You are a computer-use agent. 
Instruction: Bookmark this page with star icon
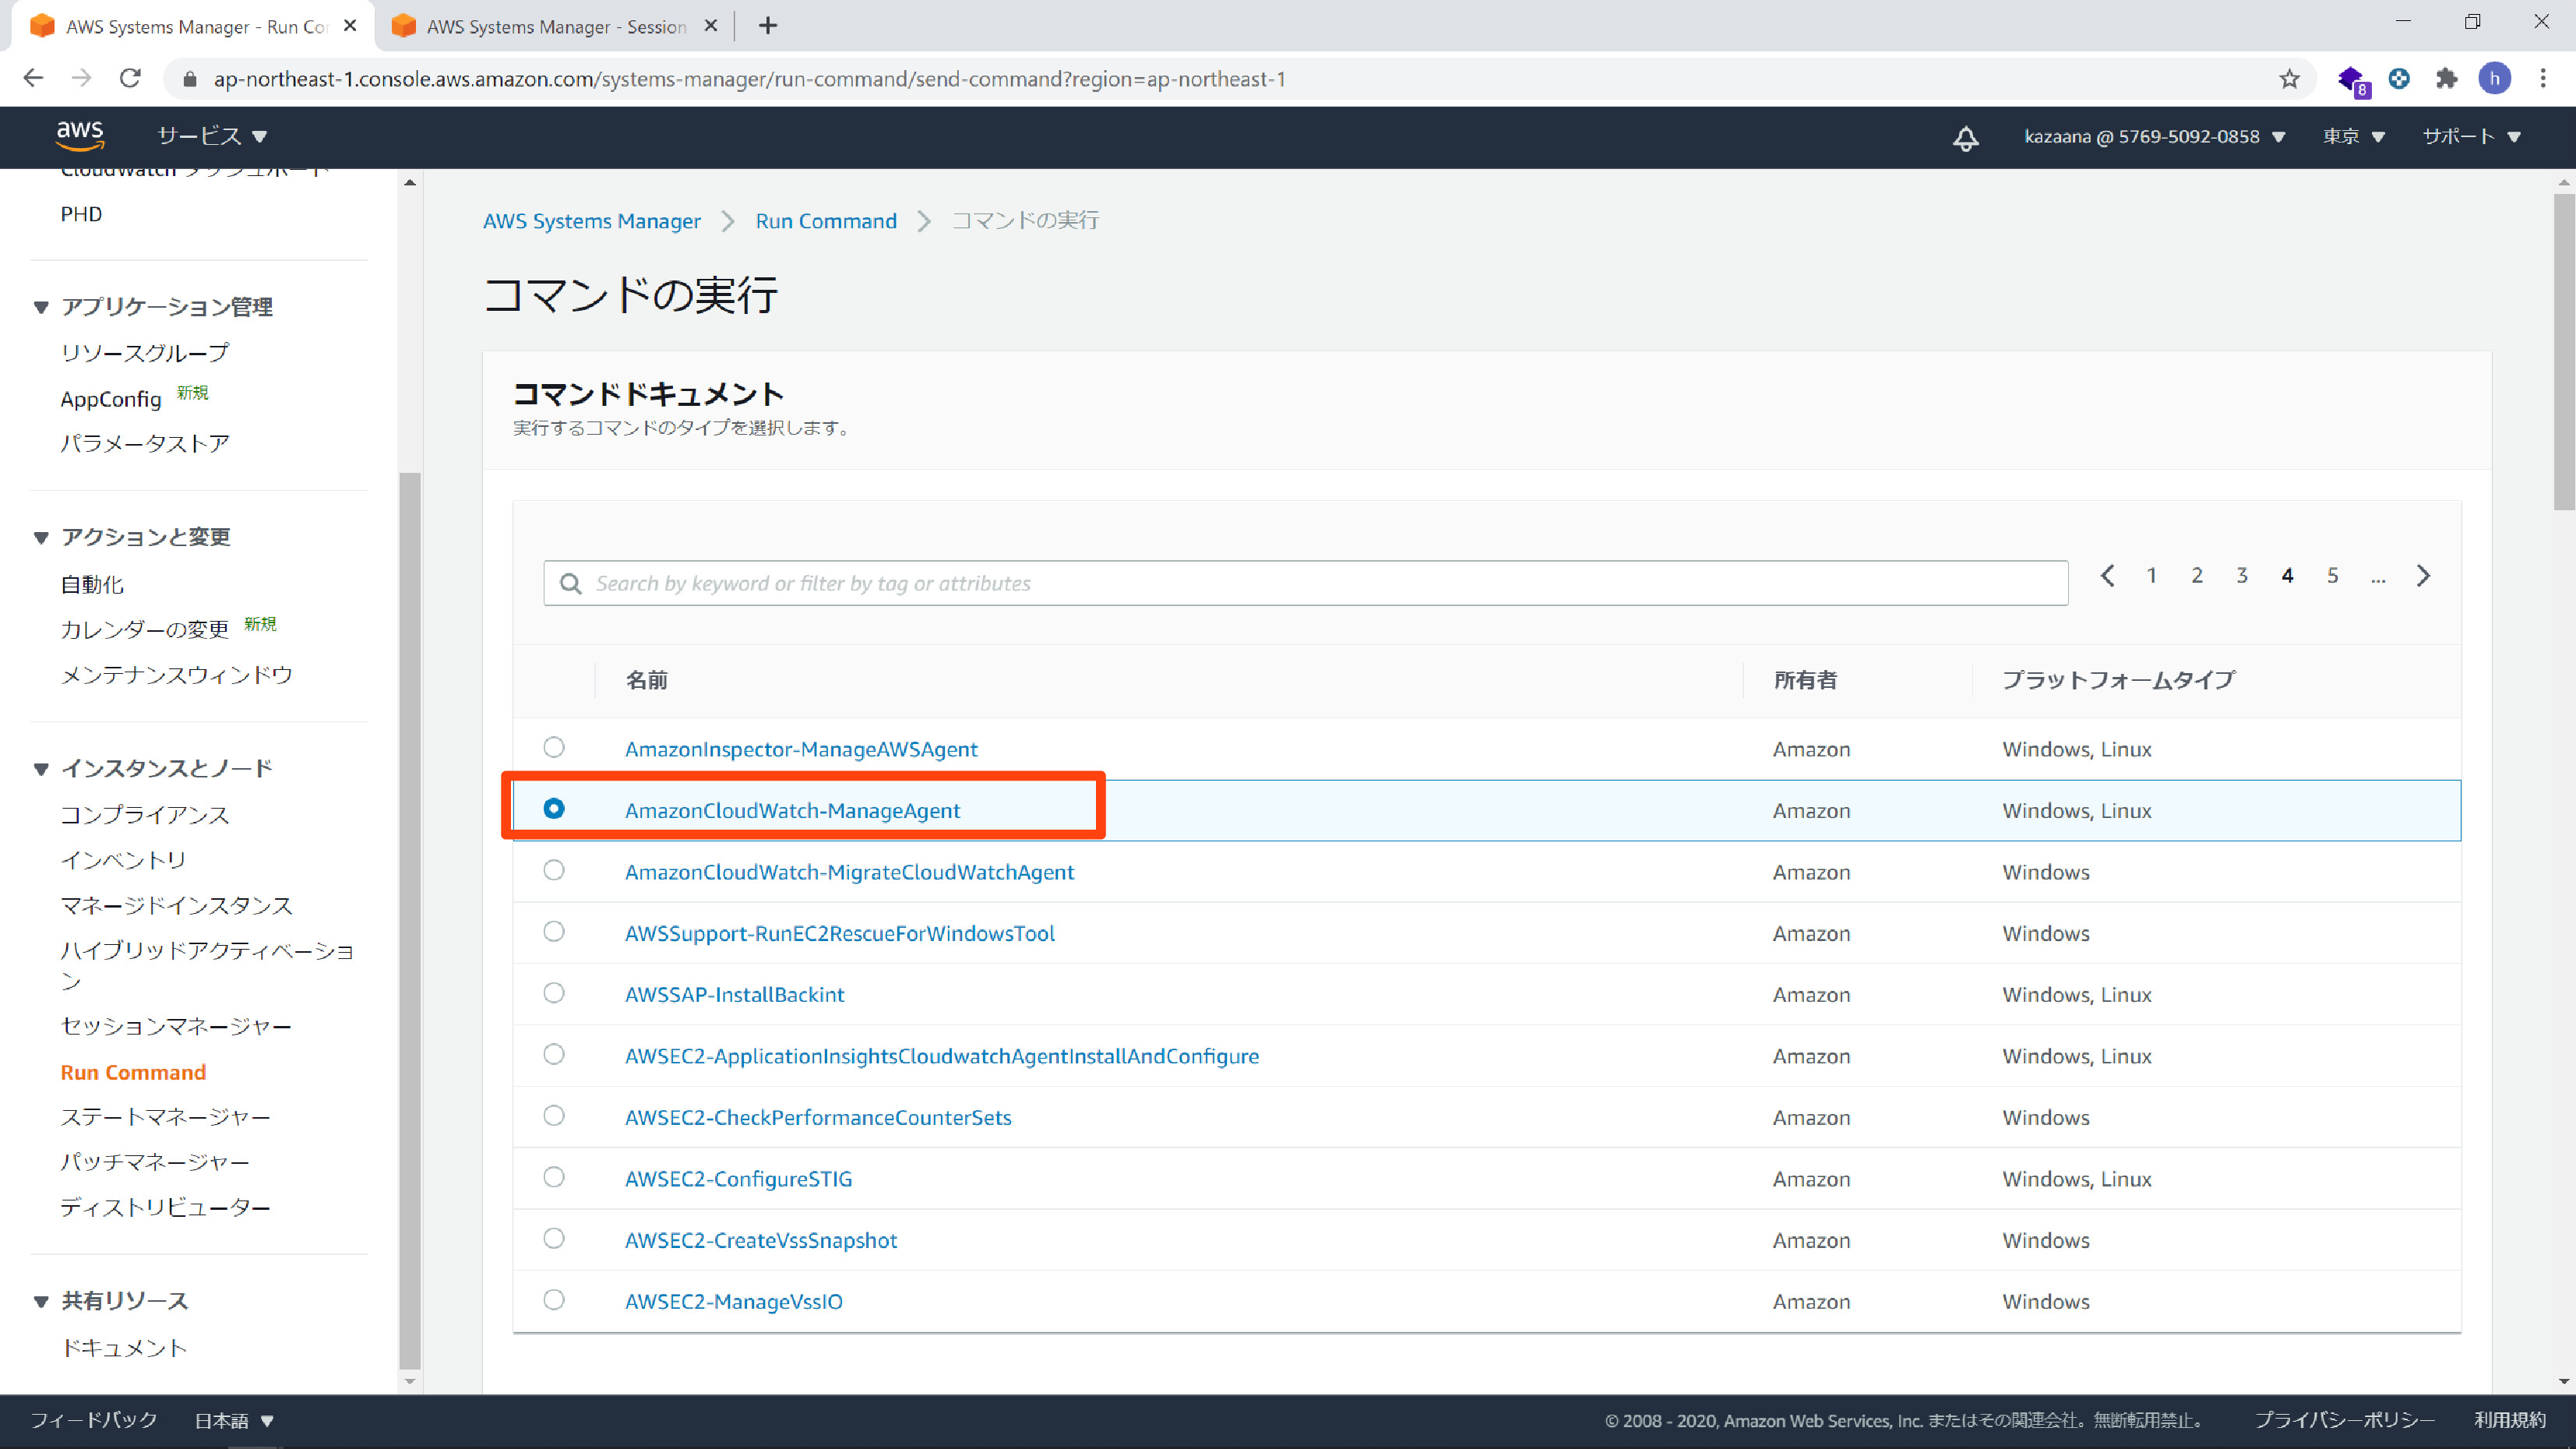(x=2289, y=79)
